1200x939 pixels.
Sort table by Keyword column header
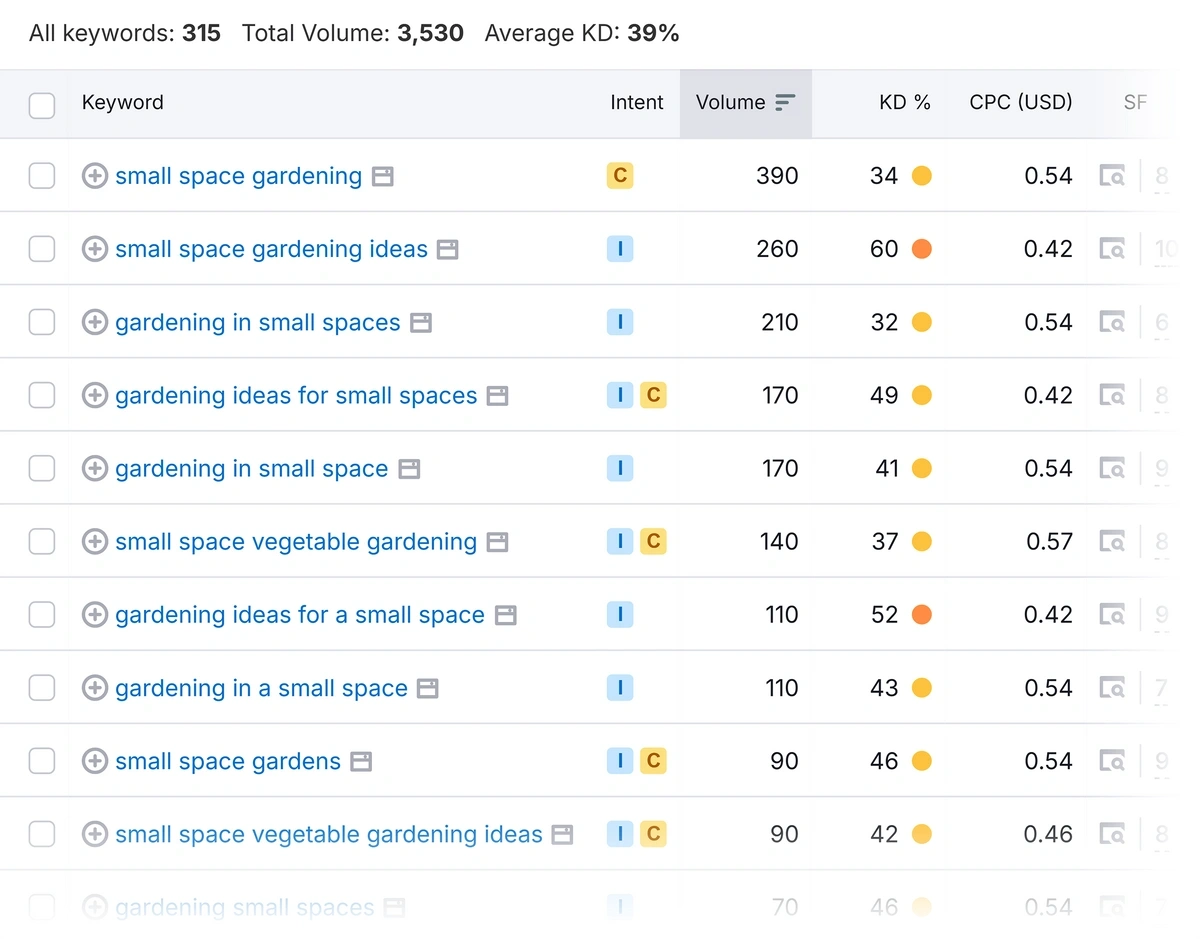click(x=122, y=102)
